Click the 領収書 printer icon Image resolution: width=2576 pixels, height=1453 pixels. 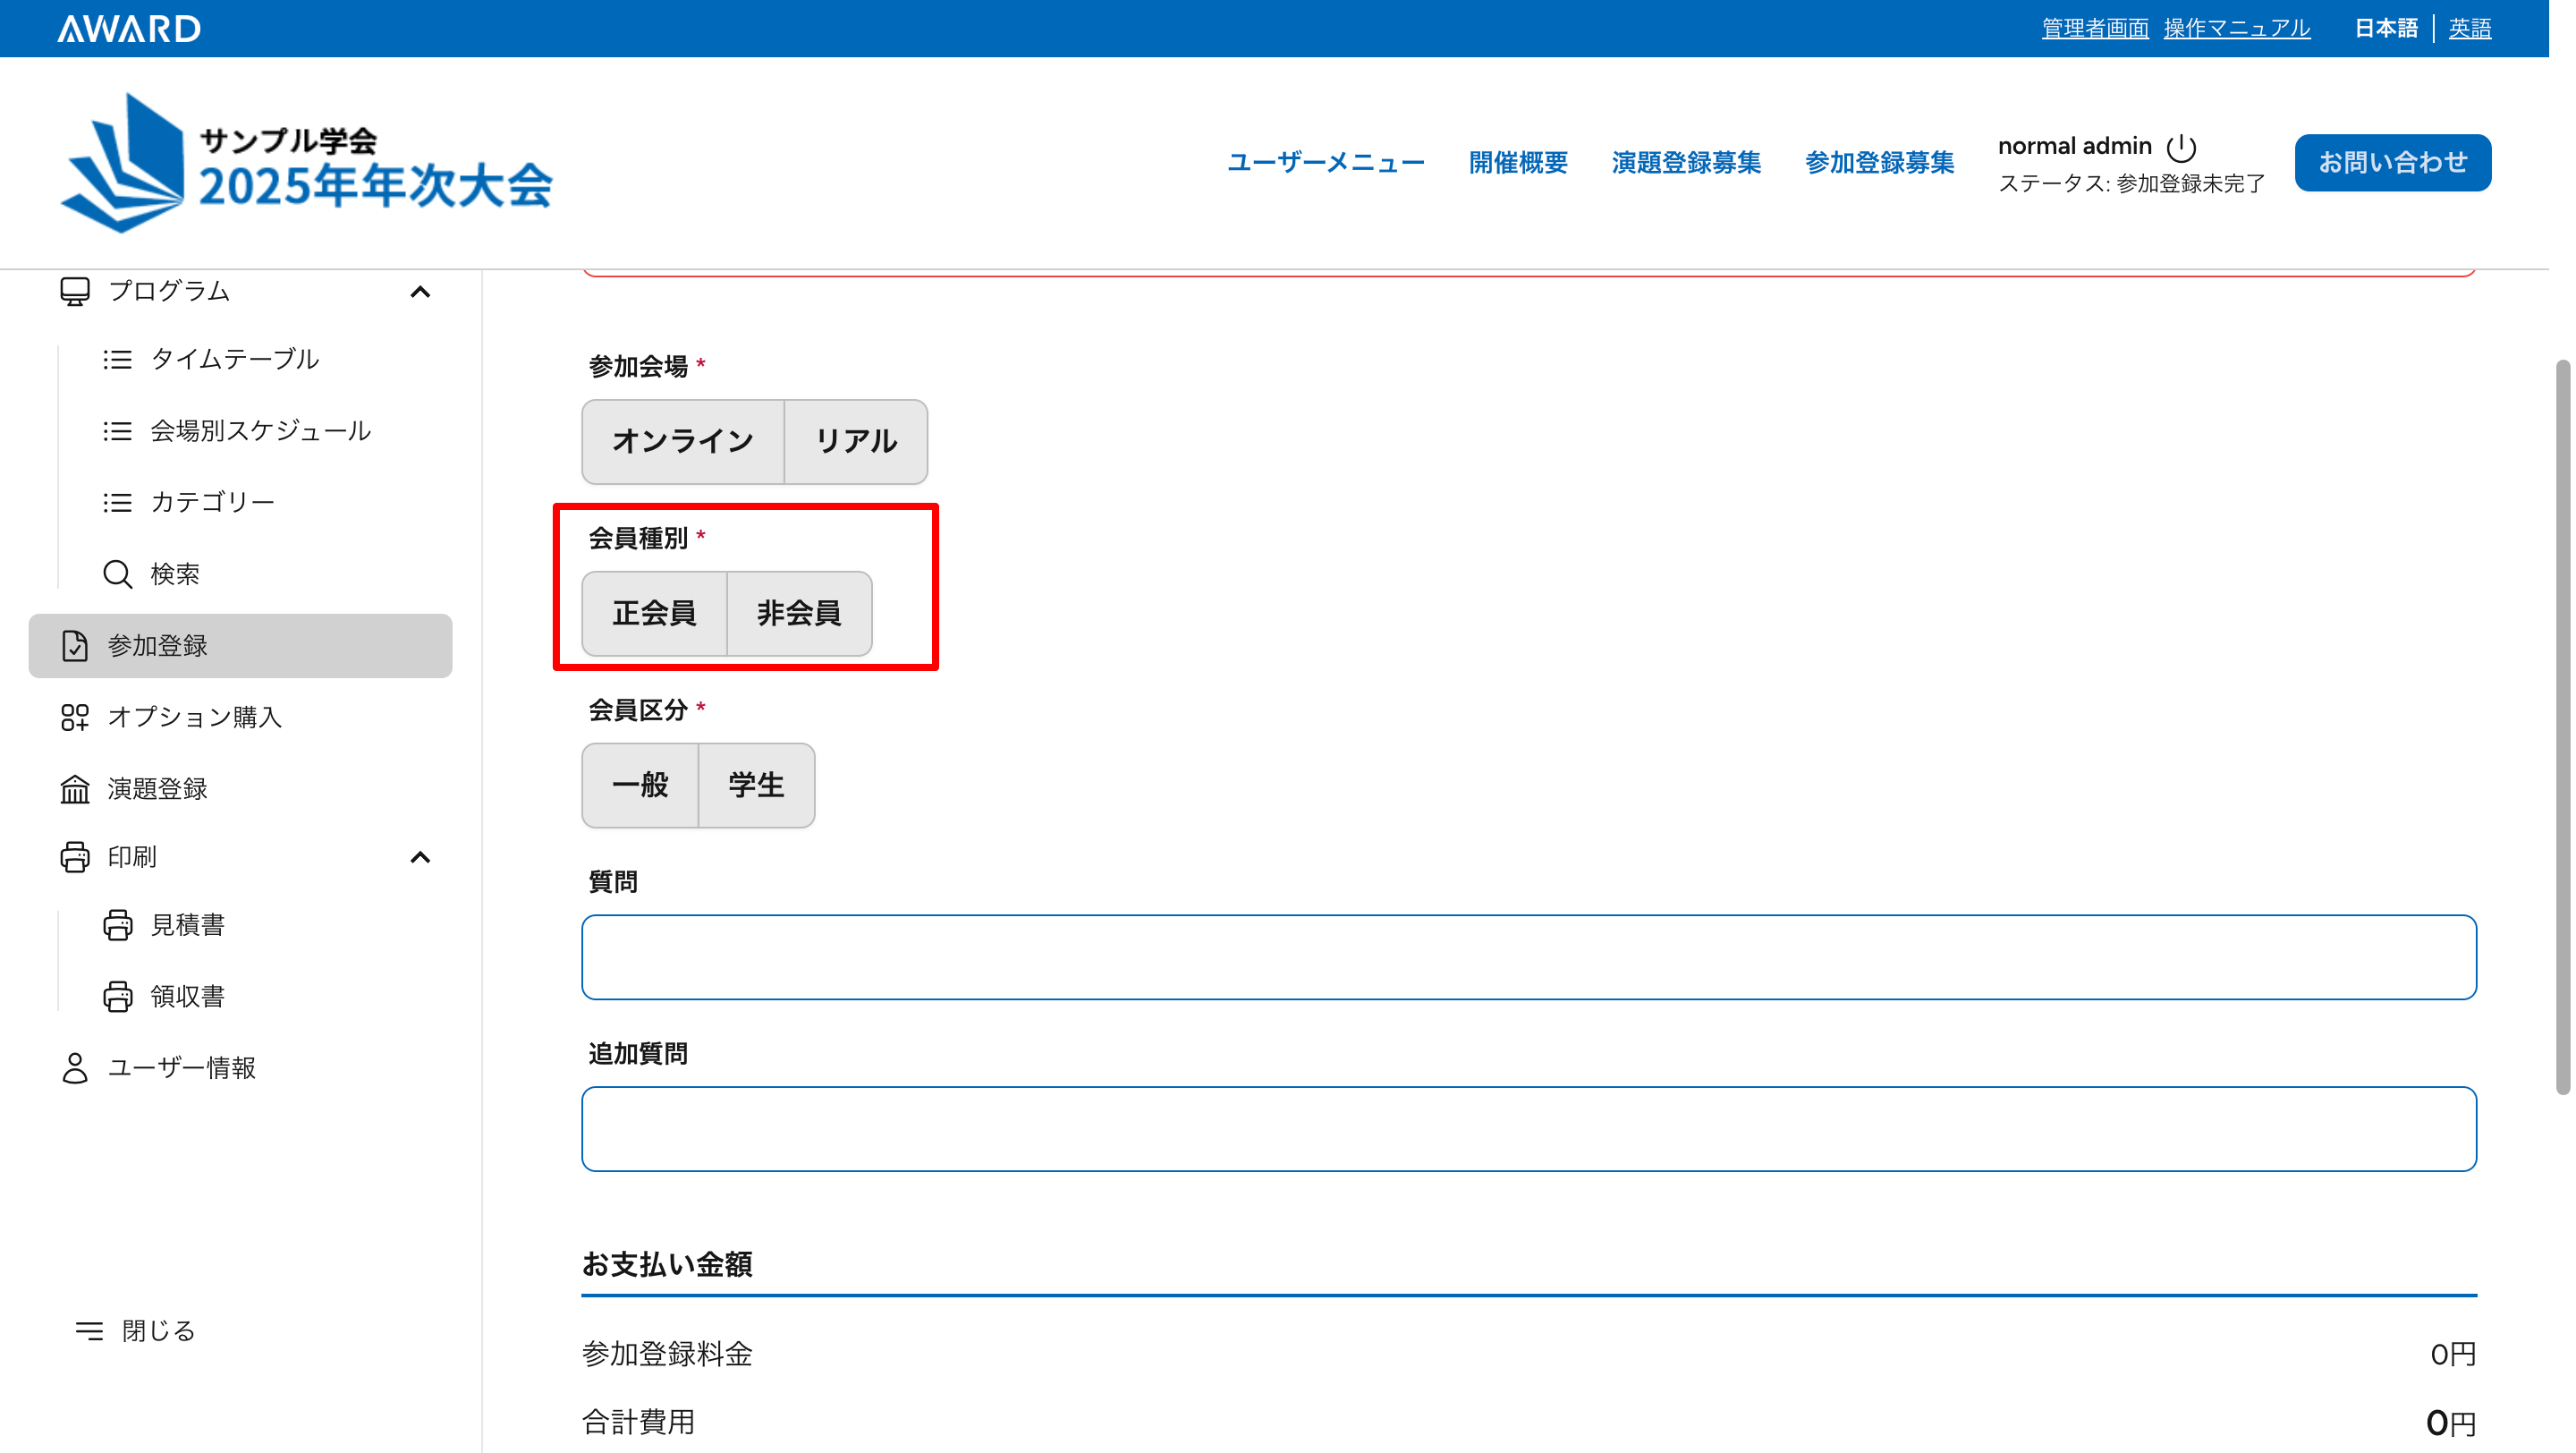pos(118,997)
